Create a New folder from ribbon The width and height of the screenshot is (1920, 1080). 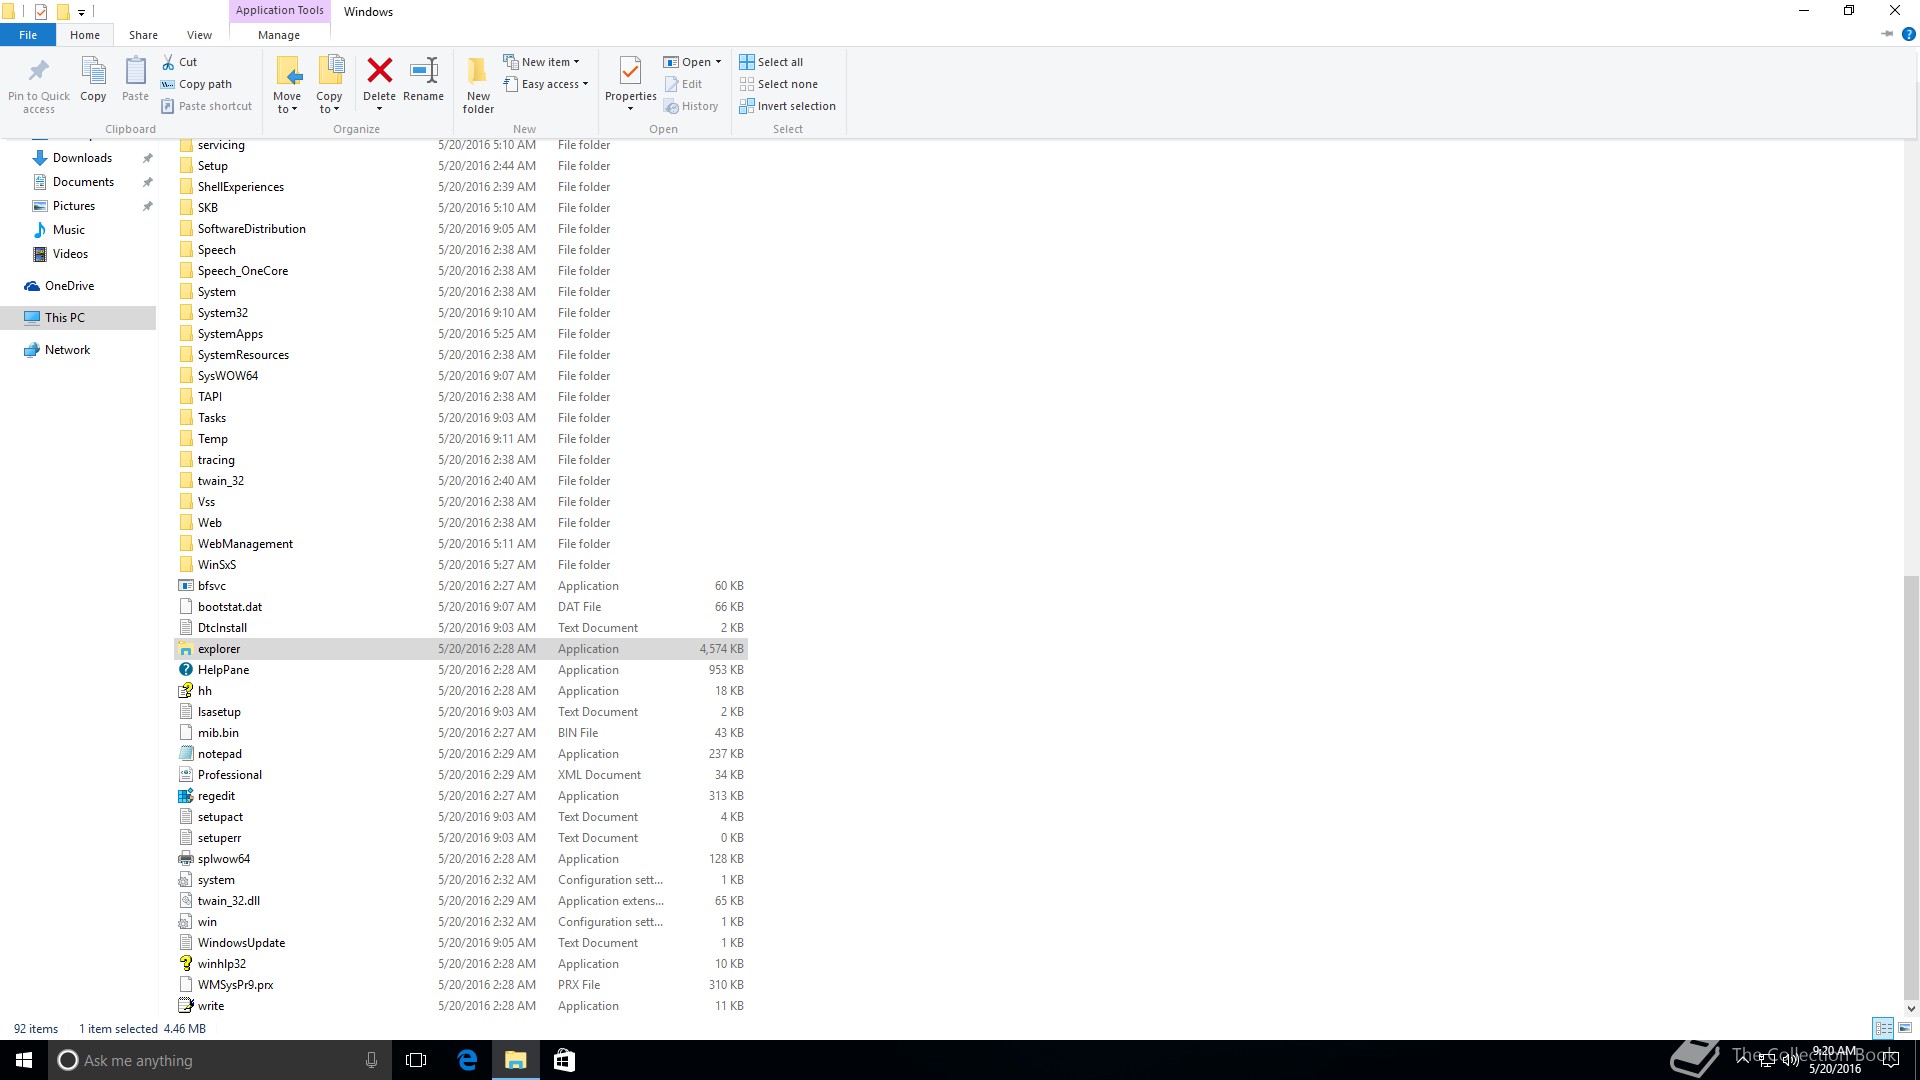point(478,82)
